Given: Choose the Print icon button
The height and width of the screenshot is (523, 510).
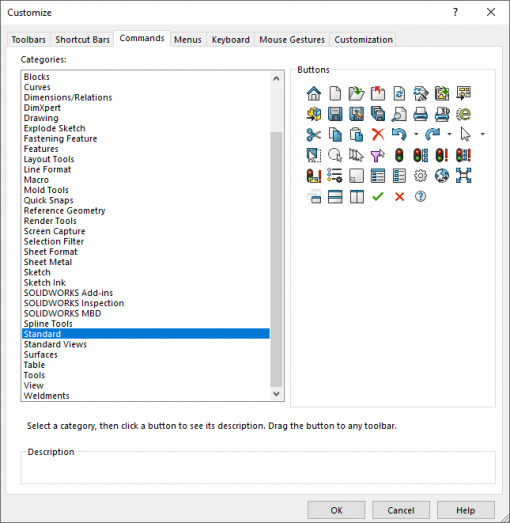Looking at the screenshot, I should point(420,114).
